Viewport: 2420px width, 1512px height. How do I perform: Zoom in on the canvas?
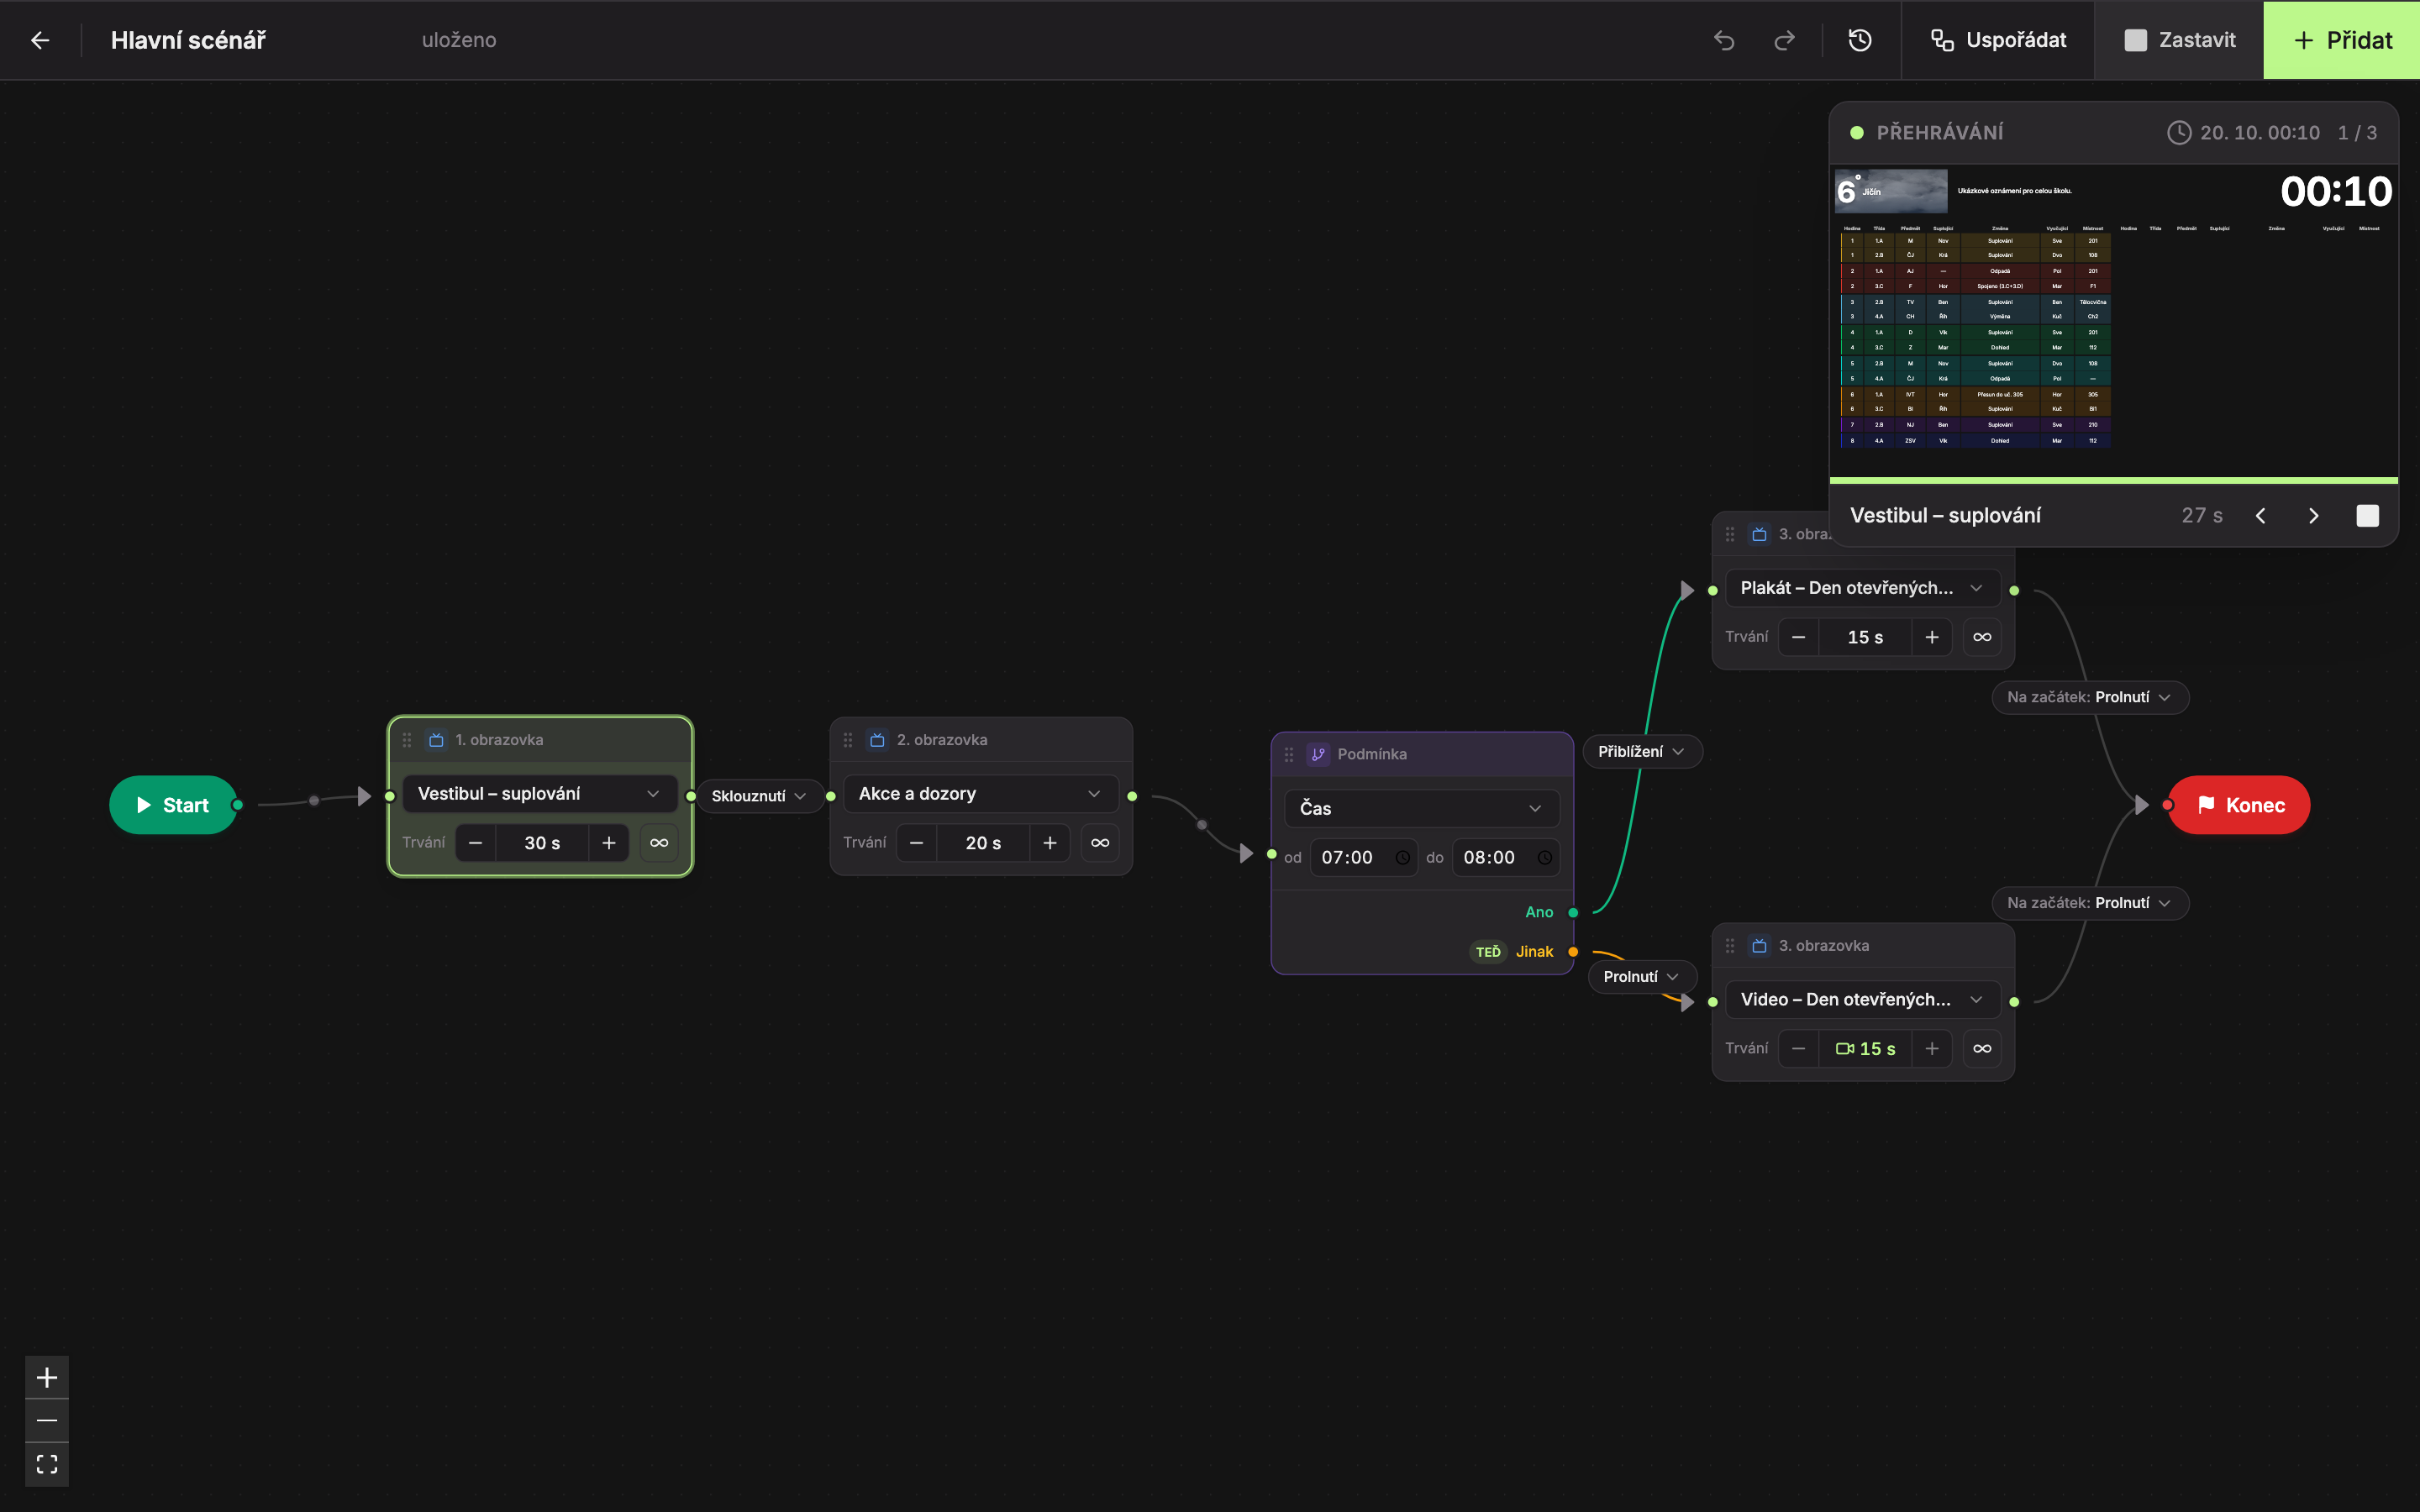(47, 1378)
